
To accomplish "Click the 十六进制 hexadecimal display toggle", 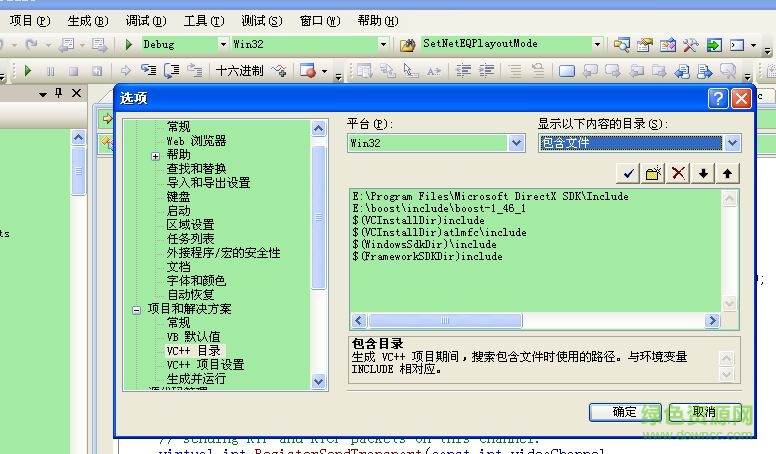I will tap(240, 71).
